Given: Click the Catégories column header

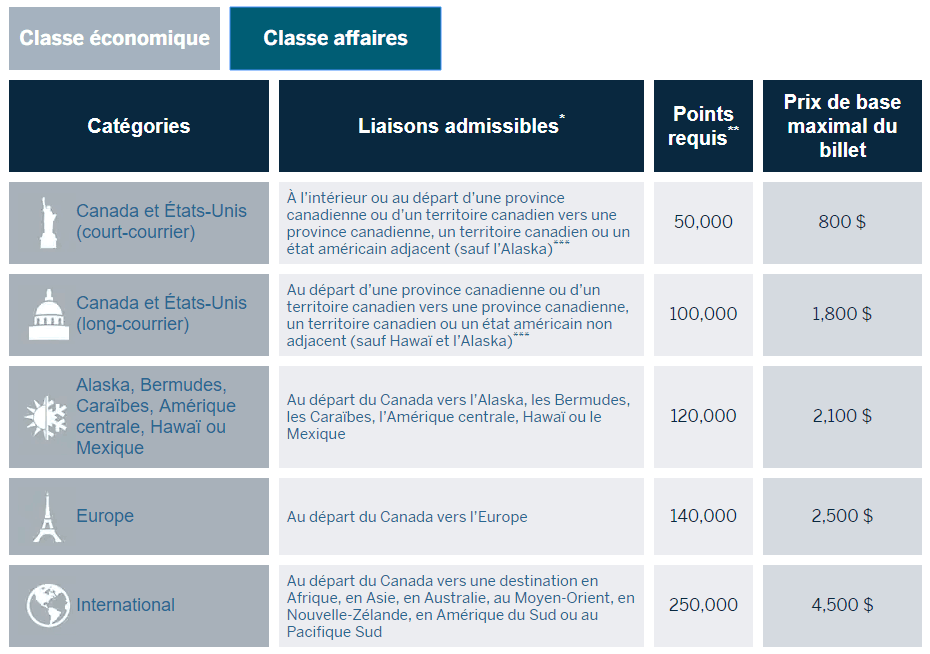Looking at the screenshot, I should tap(138, 126).
